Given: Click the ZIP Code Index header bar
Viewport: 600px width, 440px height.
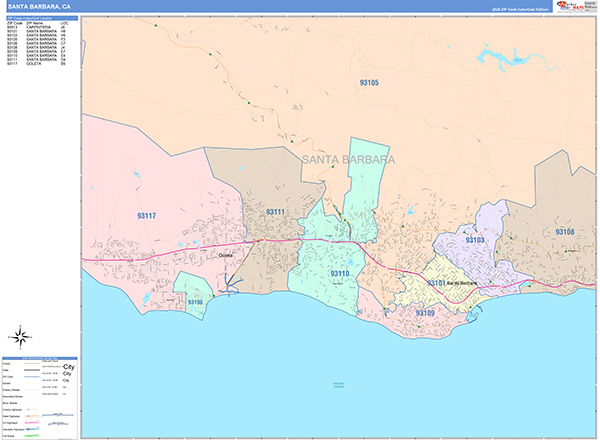Looking at the screenshot, I should [42, 18].
